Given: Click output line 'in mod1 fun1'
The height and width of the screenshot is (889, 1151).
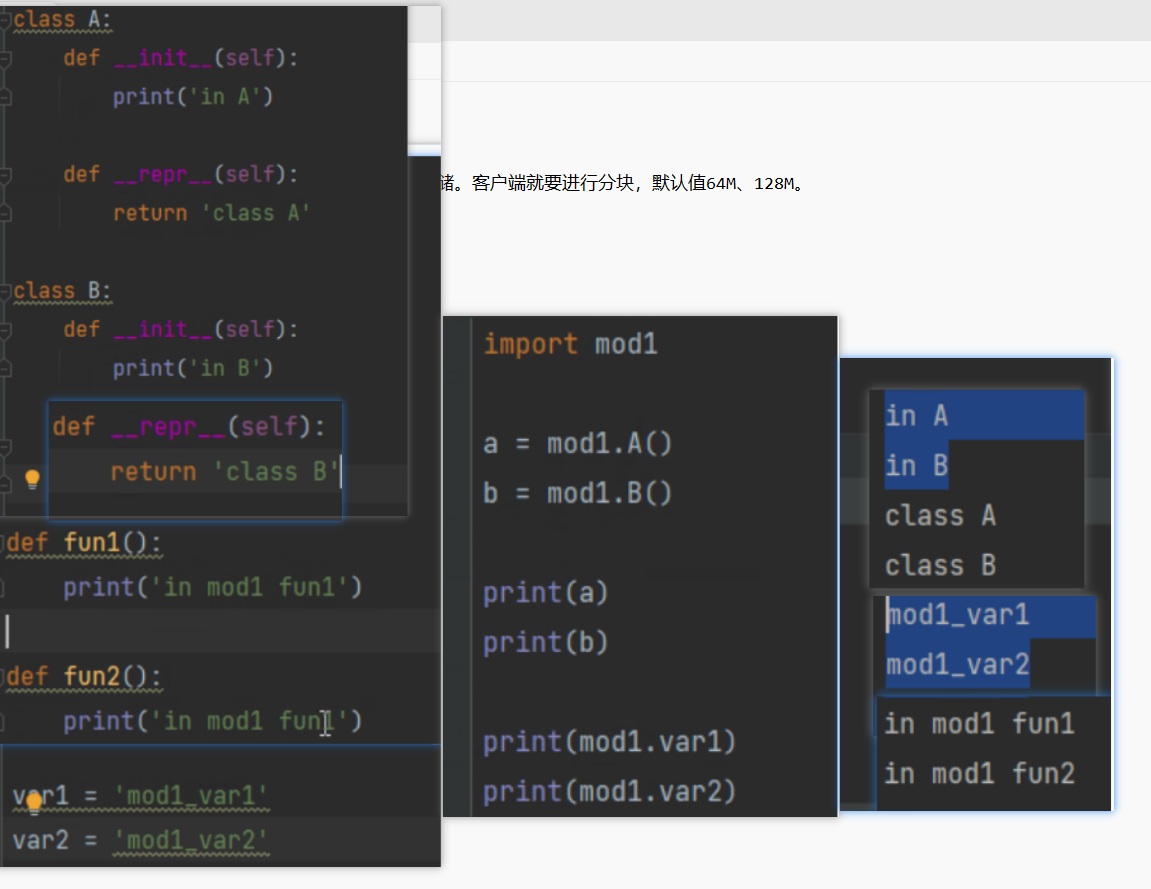Looking at the screenshot, I should click(x=979, y=724).
